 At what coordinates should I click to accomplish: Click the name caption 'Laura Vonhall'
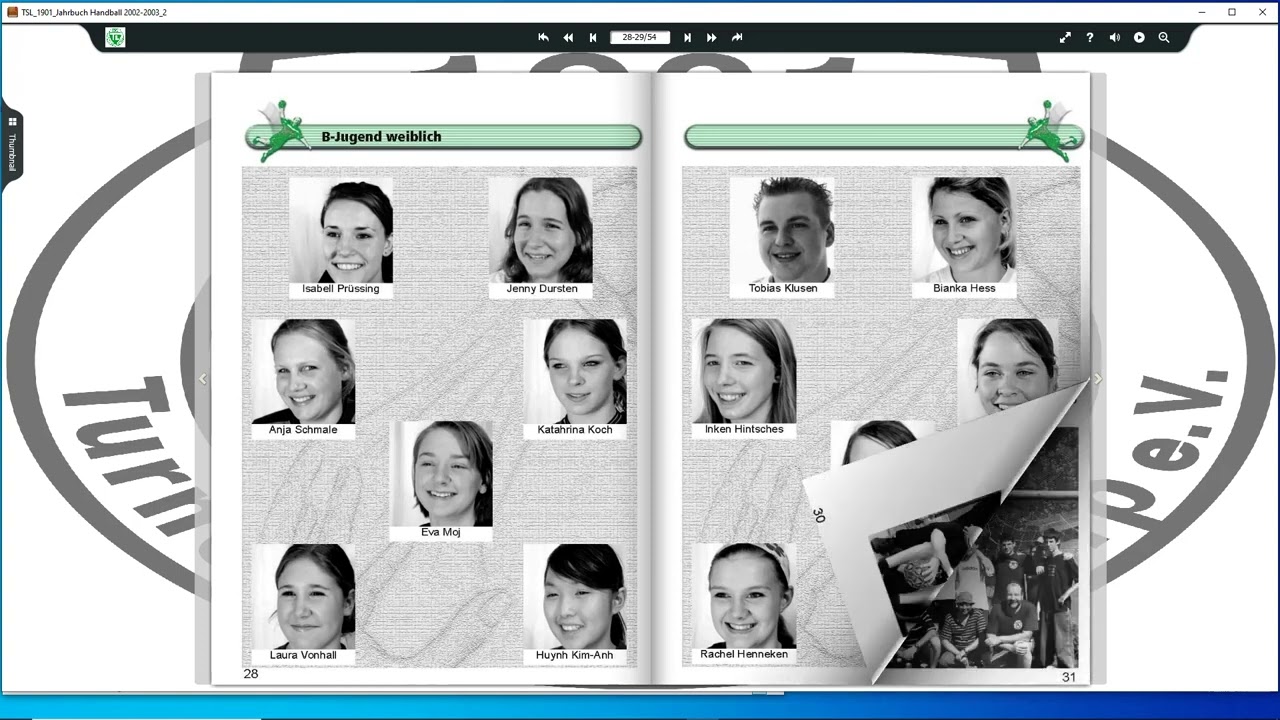tap(303, 656)
